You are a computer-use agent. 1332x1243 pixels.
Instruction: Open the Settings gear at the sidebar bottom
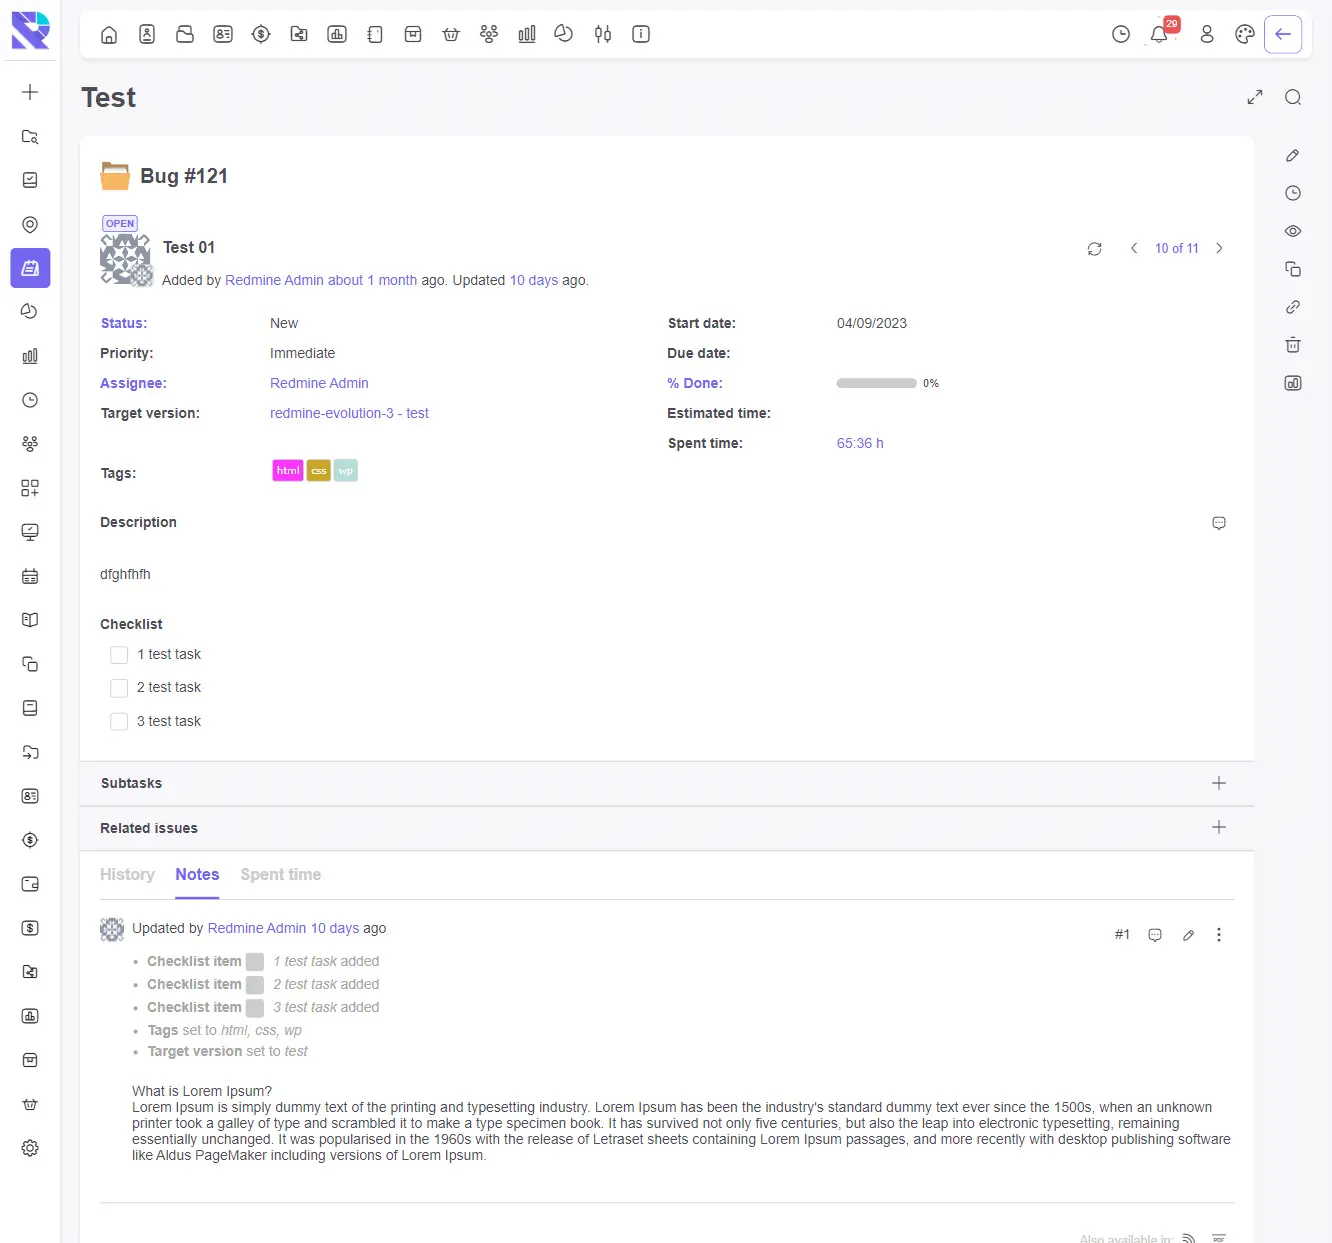(29, 1148)
